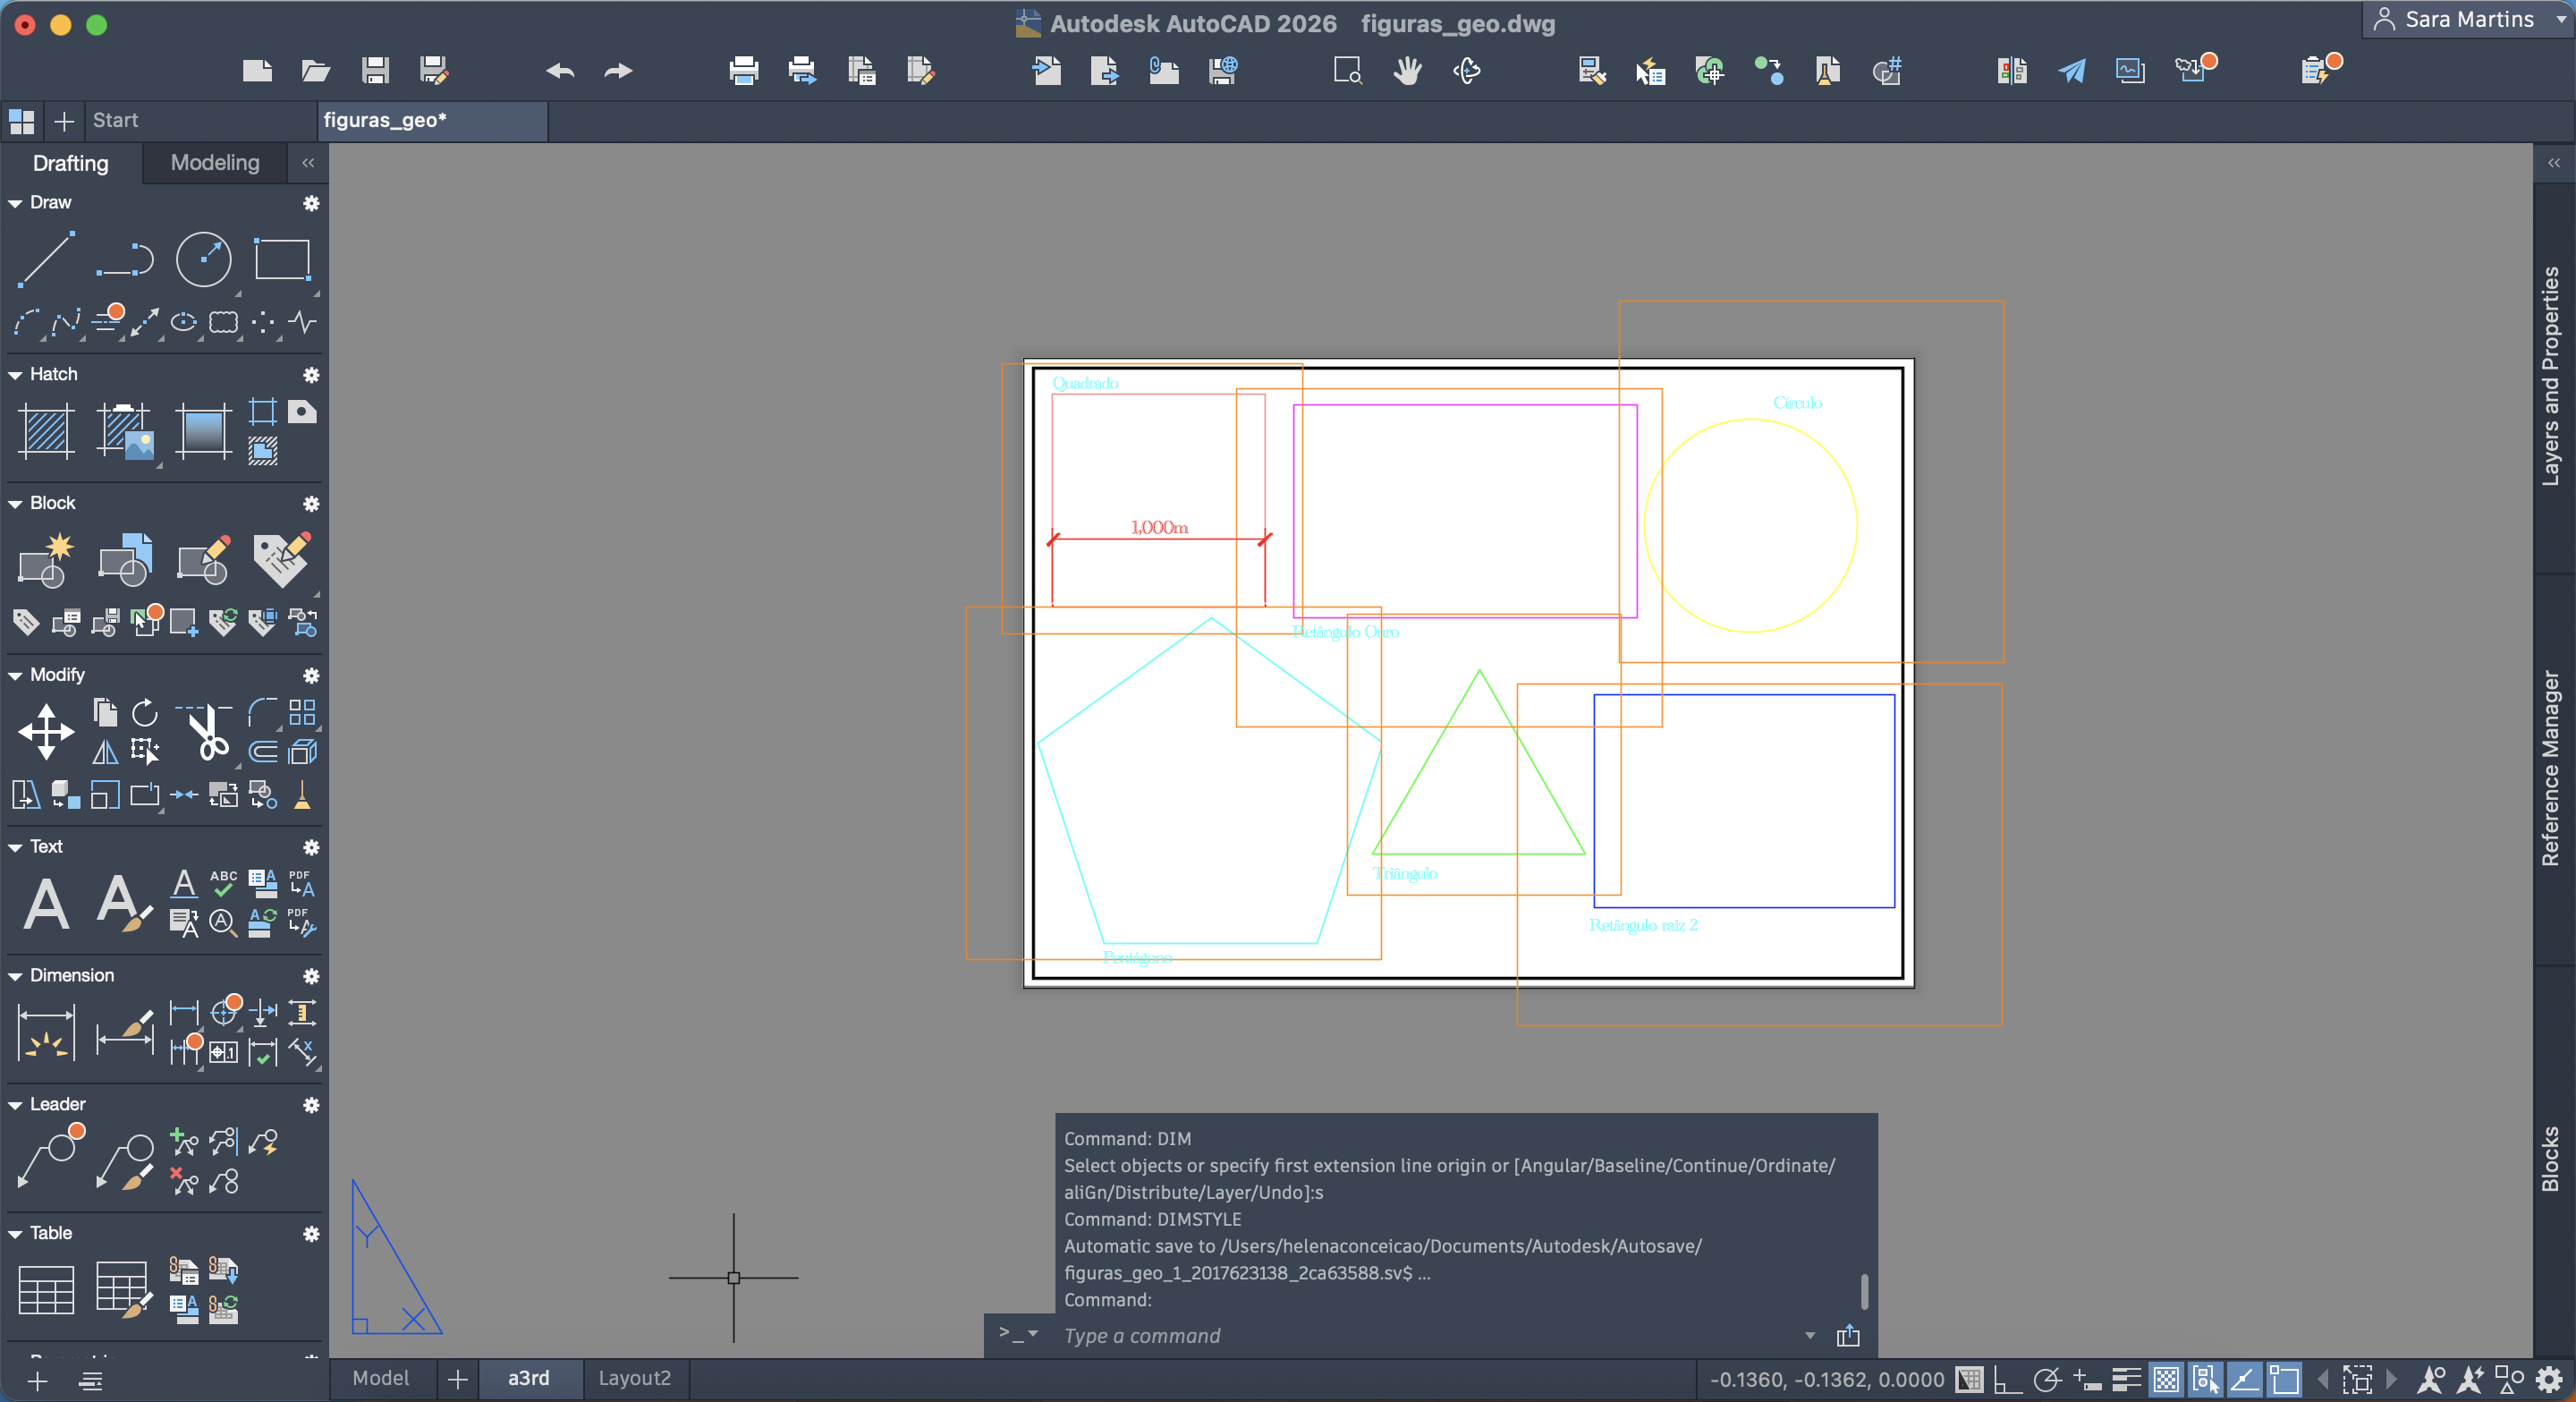
Task: Open the Hatch pattern tool
Action: pos(45,431)
